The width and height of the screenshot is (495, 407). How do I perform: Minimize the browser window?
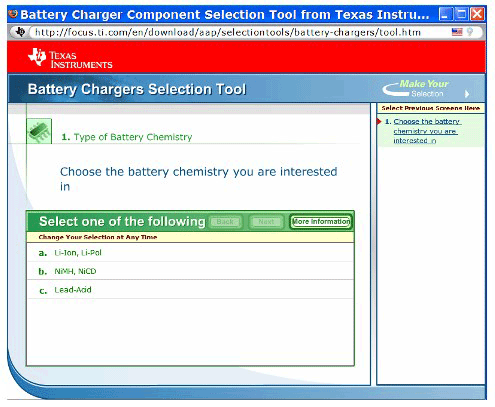click(445, 14)
